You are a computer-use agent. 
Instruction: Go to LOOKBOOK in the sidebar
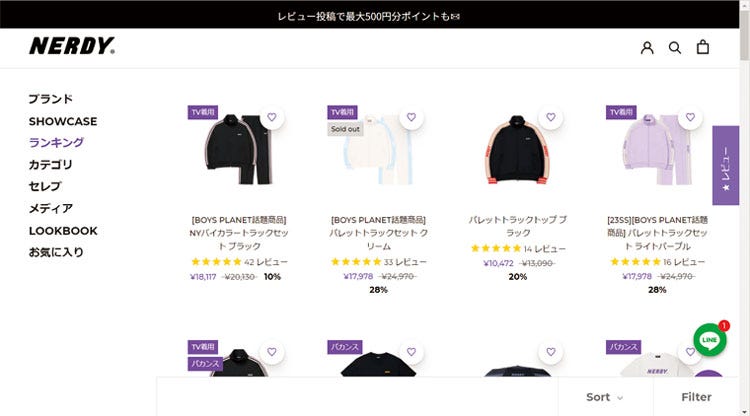pos(63,231)
